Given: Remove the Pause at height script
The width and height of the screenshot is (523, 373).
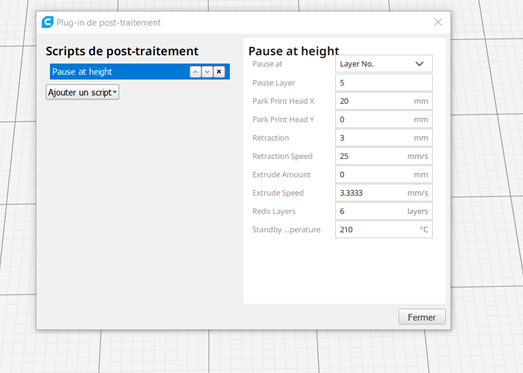Looking at the screenshot, I should click(x=219, y=72).
